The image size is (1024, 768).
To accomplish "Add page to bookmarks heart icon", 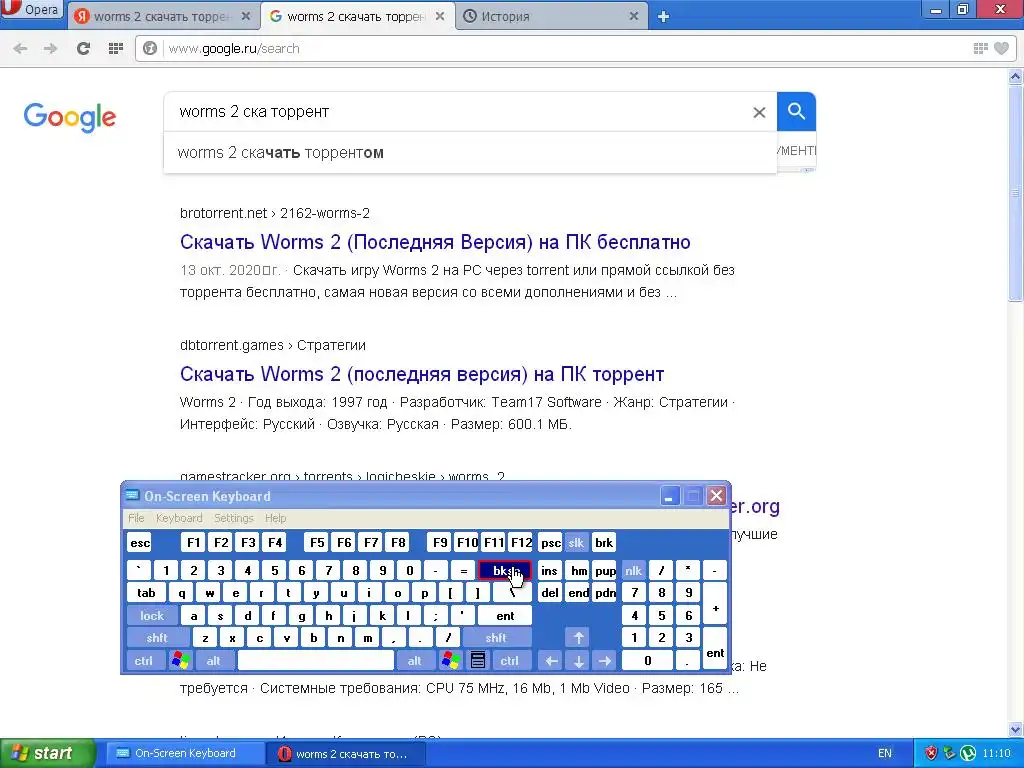I will (1001, 48).
